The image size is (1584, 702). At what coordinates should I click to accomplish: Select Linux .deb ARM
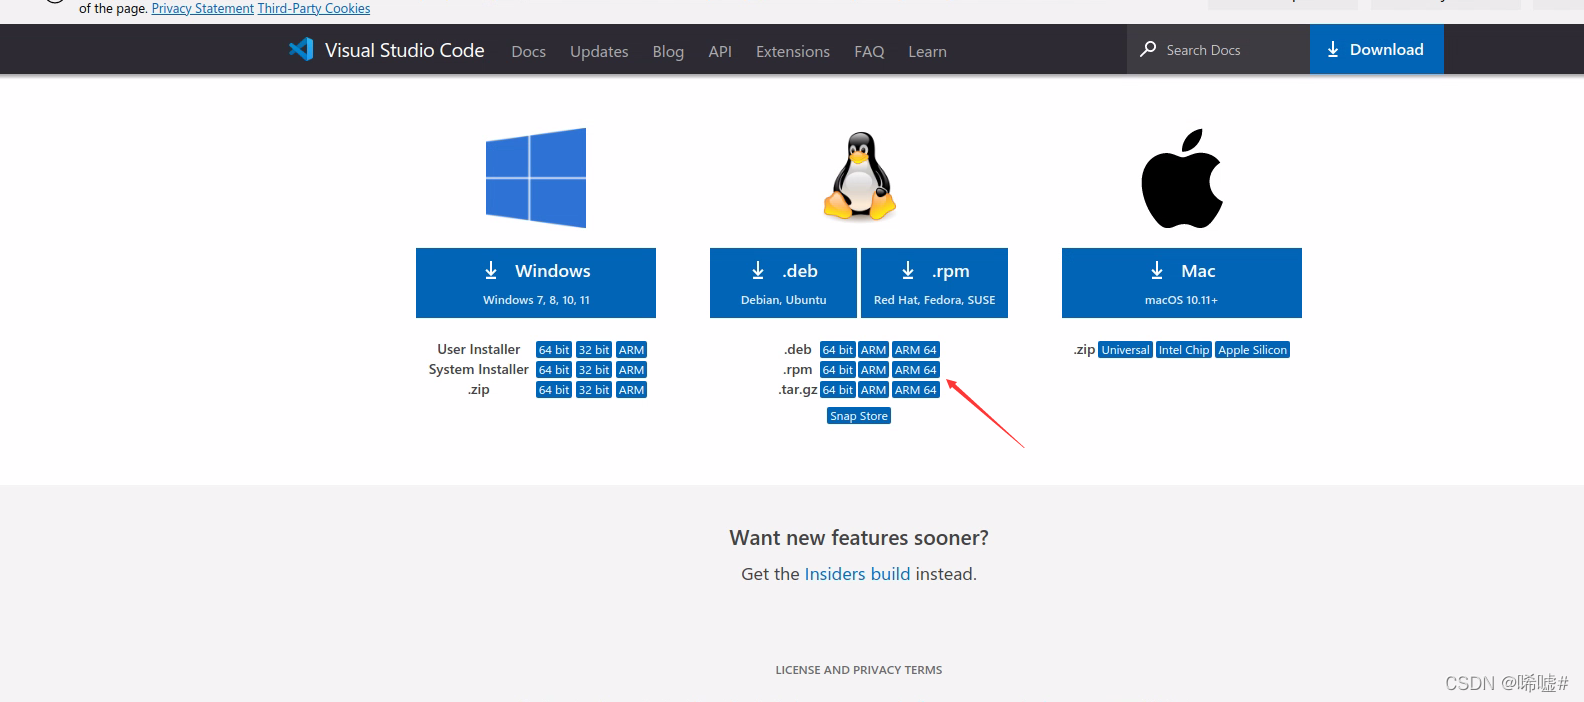point(874,350)
